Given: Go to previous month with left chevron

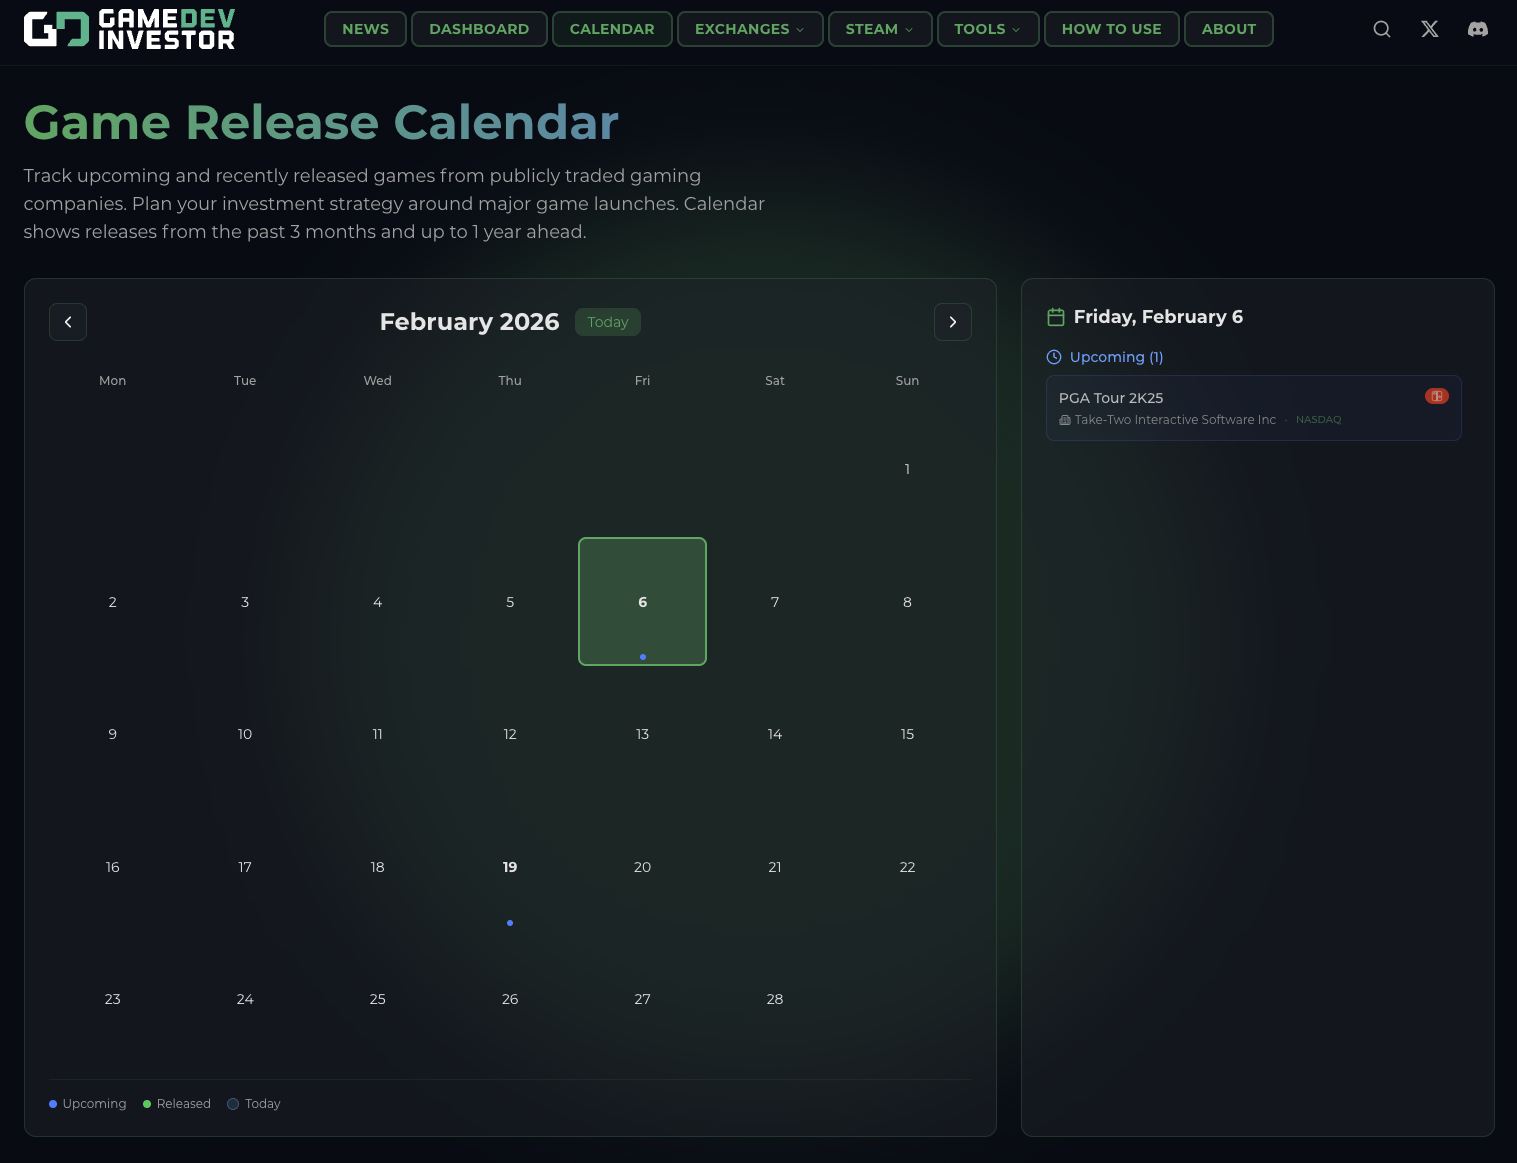Looking at the screenshot, I should [x=68, y=322].
